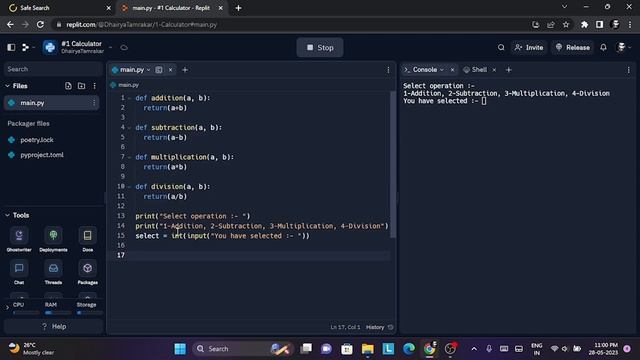
Task: Create a new folder icon
Action: [81, 86]
